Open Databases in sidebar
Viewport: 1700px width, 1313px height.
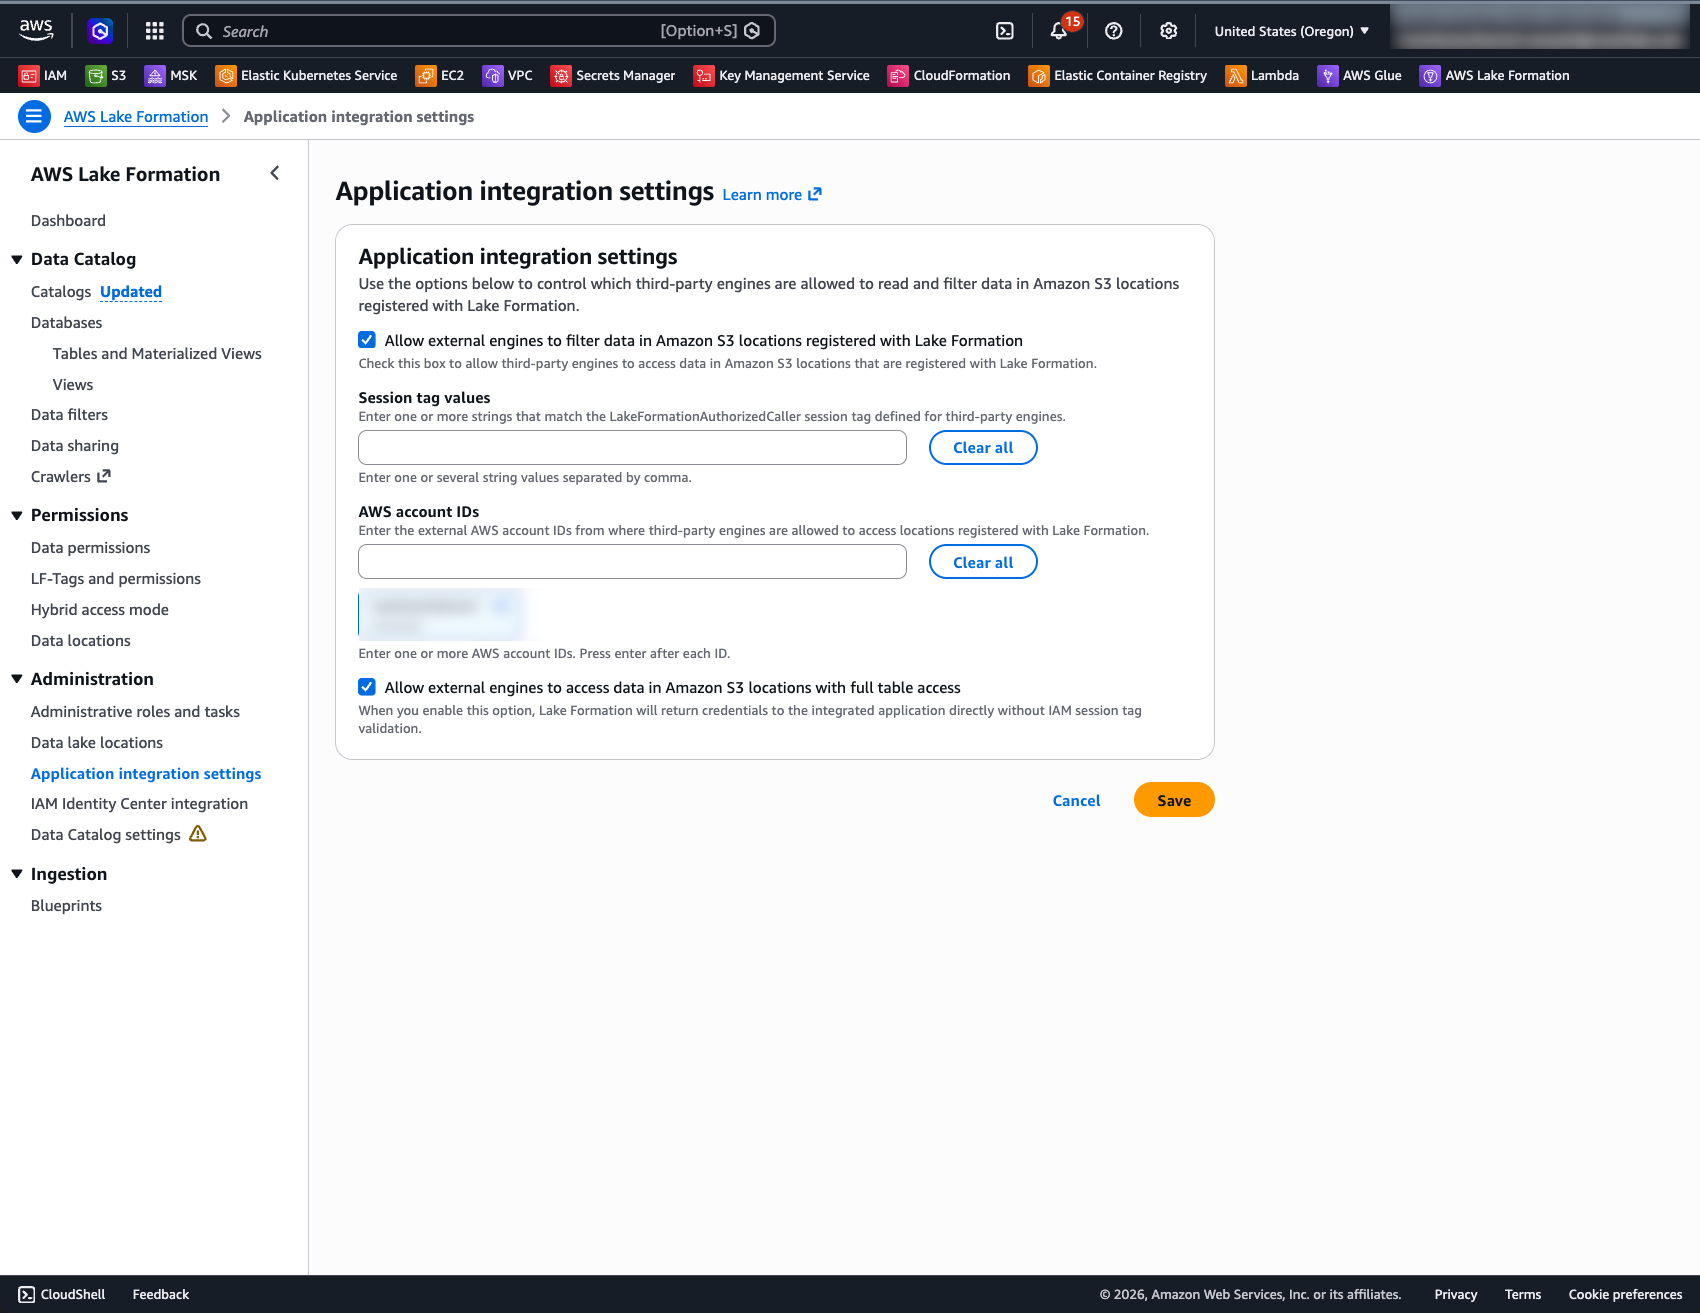point(66,322)
